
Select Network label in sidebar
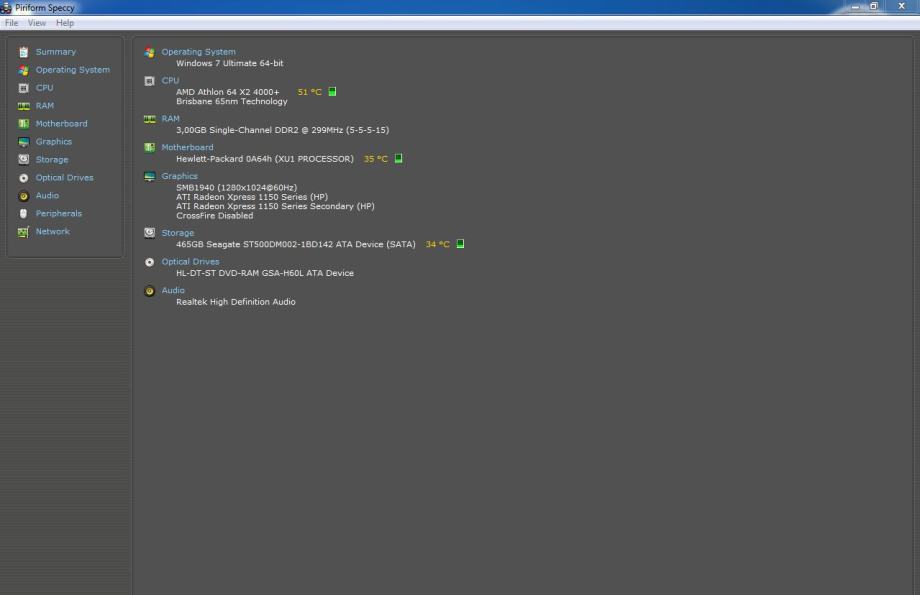(x=53, y=231)
